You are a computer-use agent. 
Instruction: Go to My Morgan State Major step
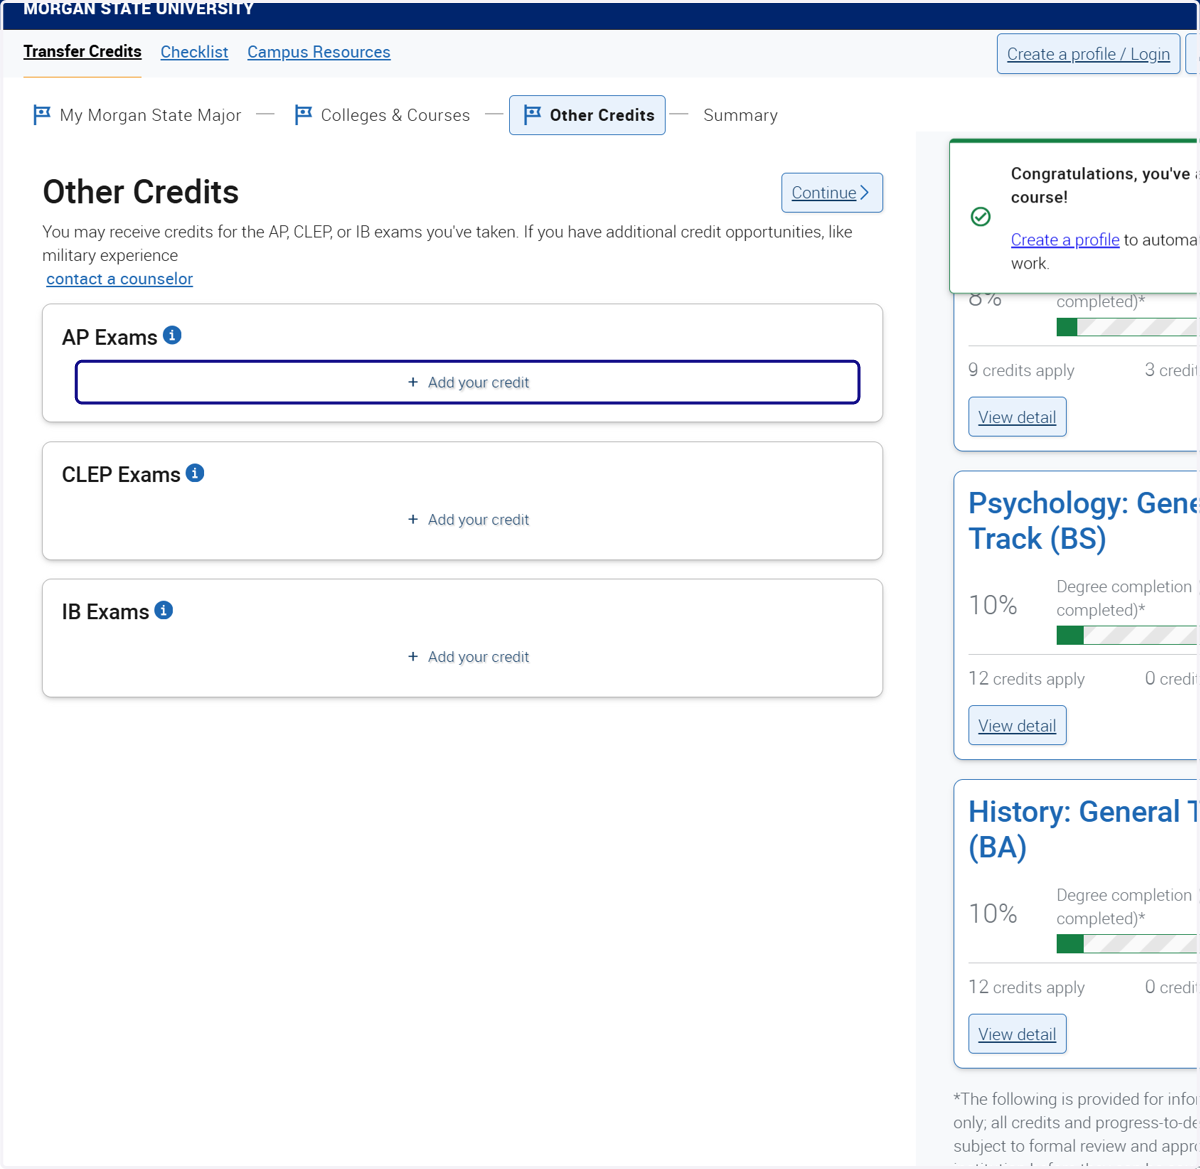(x=137, y=115)
